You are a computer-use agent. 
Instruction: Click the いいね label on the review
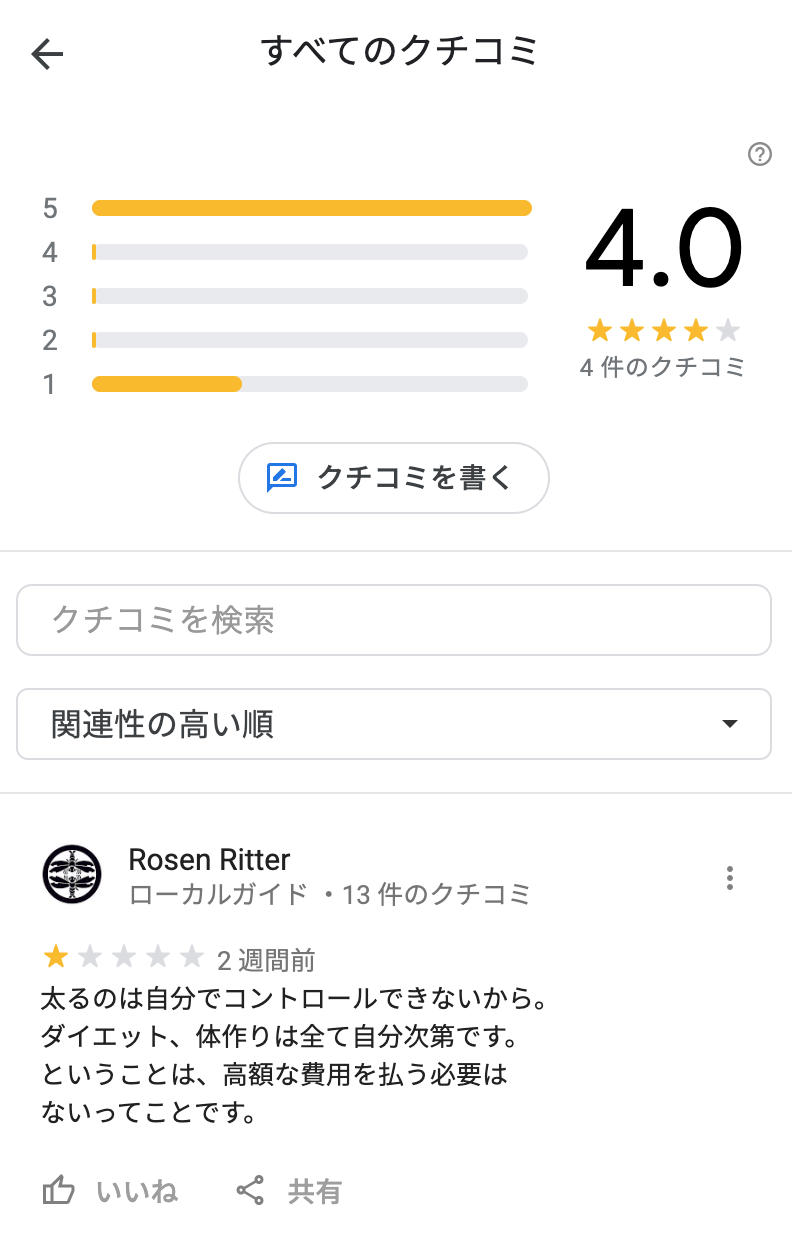(137, 1191)
